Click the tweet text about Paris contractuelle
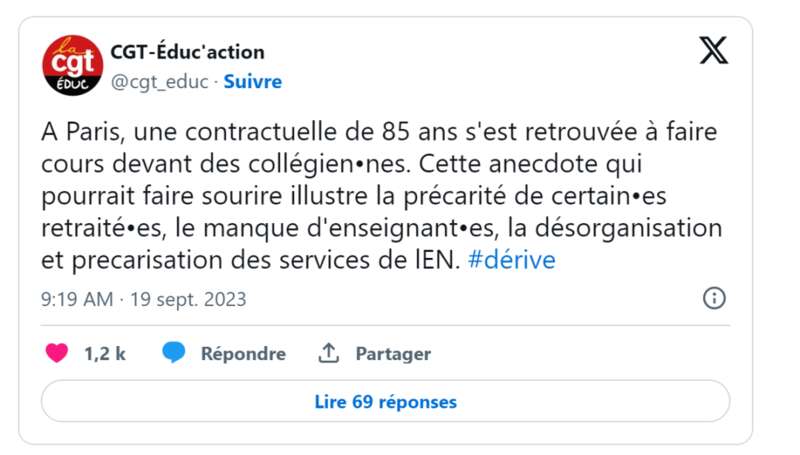Viewport: 800px width, 455px height. click(382, 196)
